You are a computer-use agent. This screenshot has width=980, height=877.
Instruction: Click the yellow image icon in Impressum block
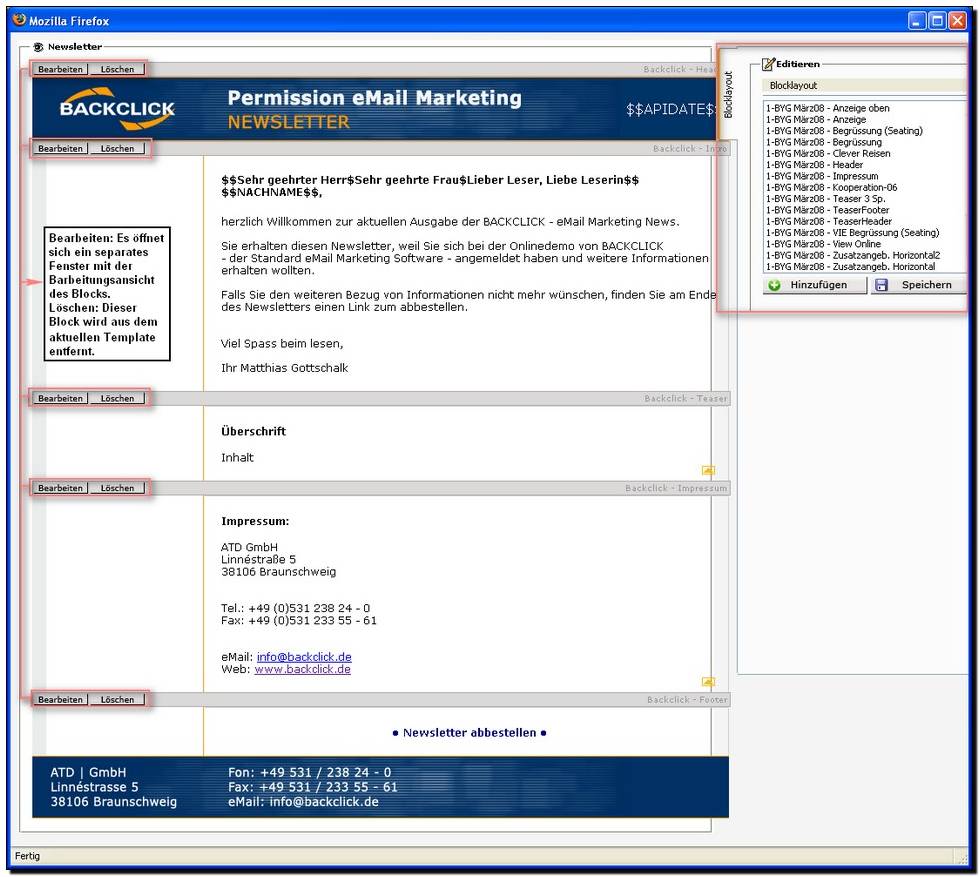coord(708,681)
